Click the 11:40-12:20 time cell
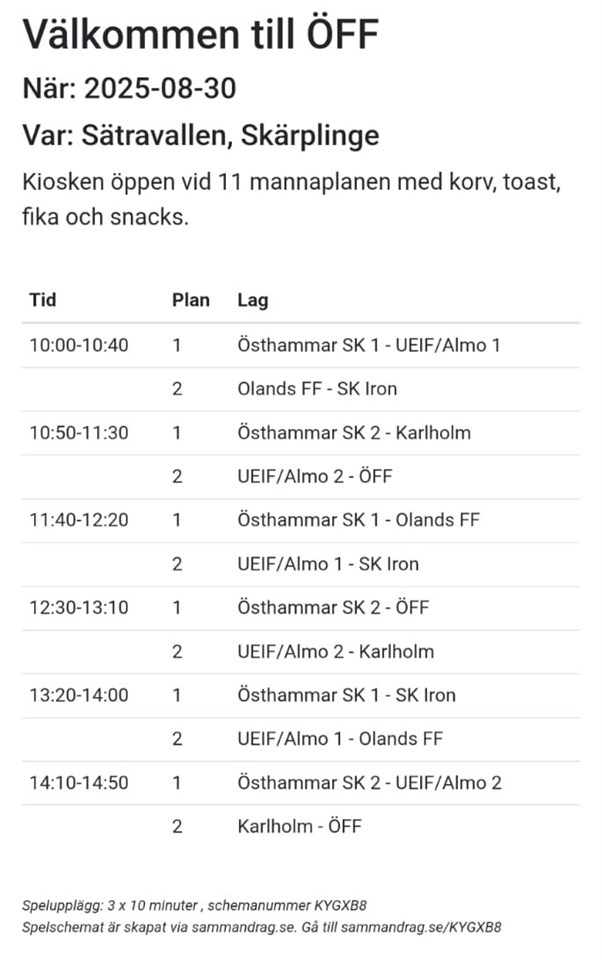Screen dimensions: 602x960 coord(79,520)
